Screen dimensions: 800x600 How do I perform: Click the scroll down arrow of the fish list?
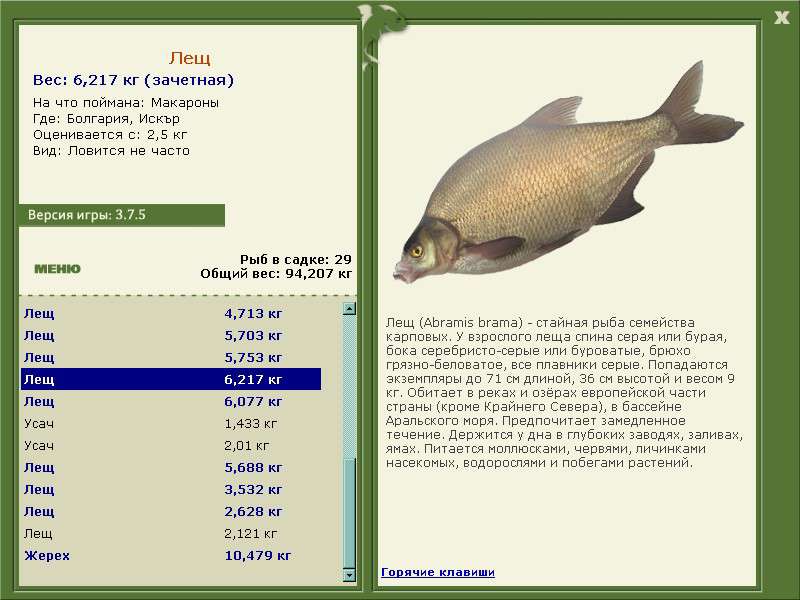pyautogui.click(x=349, y=575)
